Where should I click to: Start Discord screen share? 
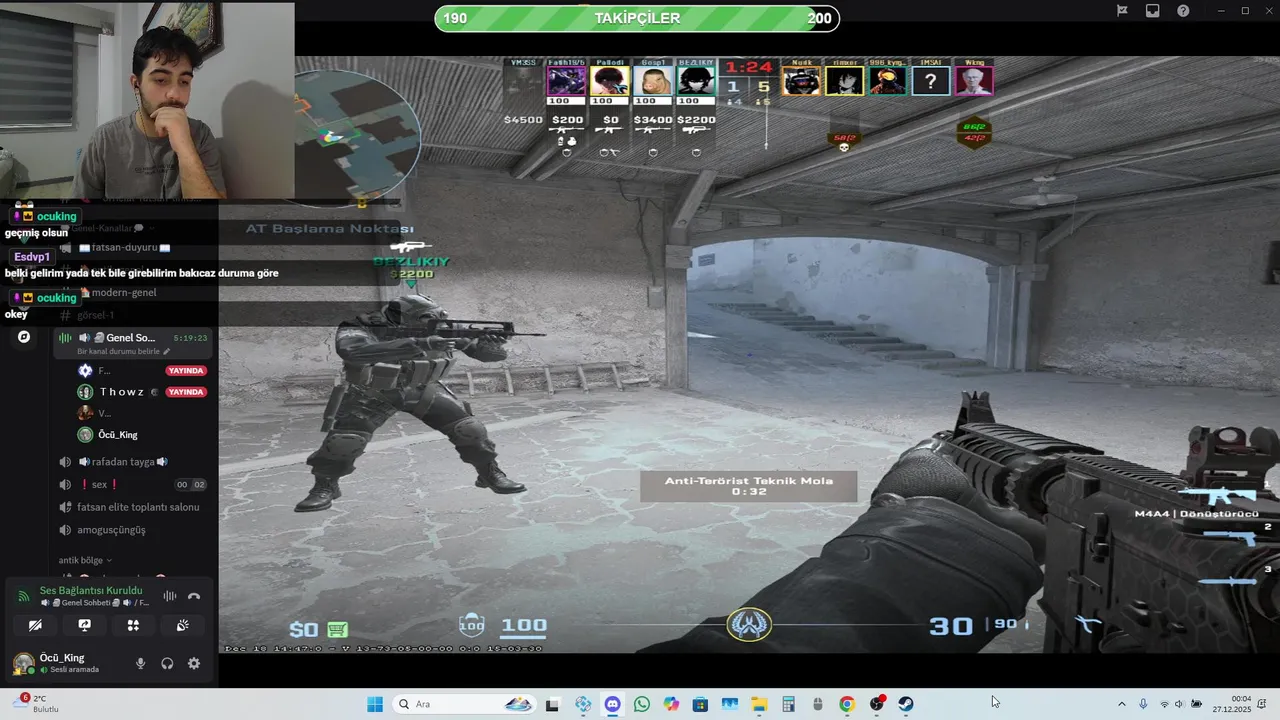84,625
